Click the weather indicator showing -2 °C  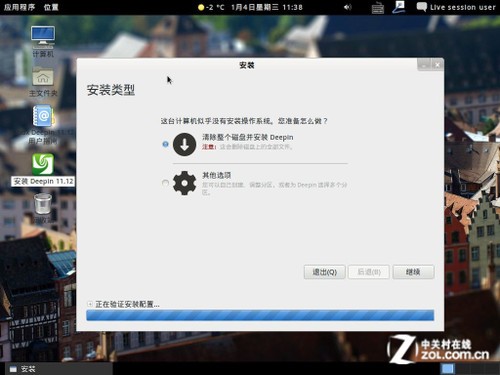pos(211,7)
